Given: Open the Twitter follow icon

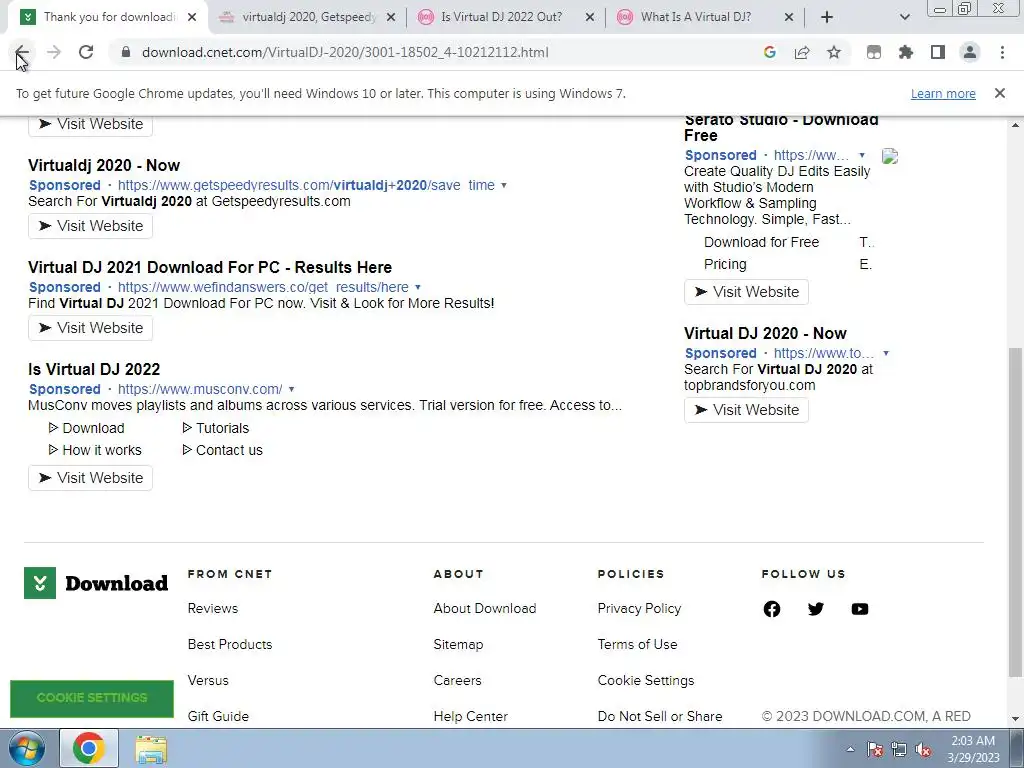Looking at the screenshot, I should click(816, 609).
